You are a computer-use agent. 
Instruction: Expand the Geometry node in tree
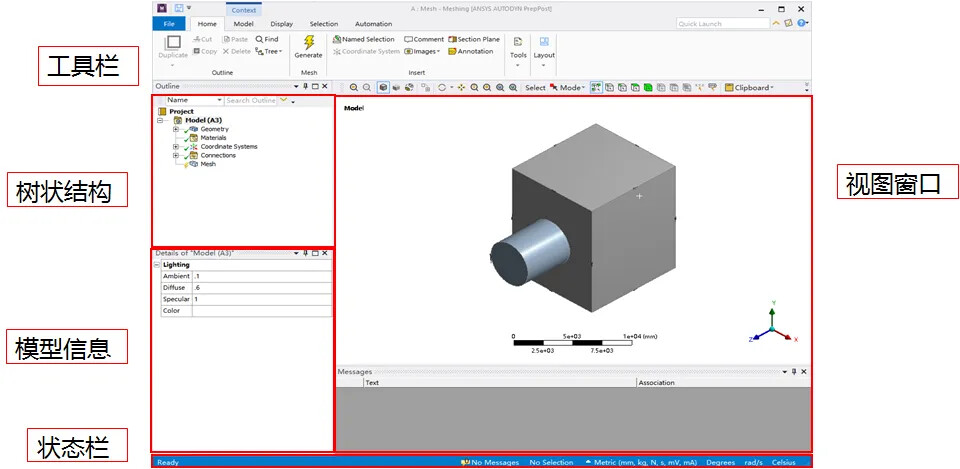(x=176, y=129)
